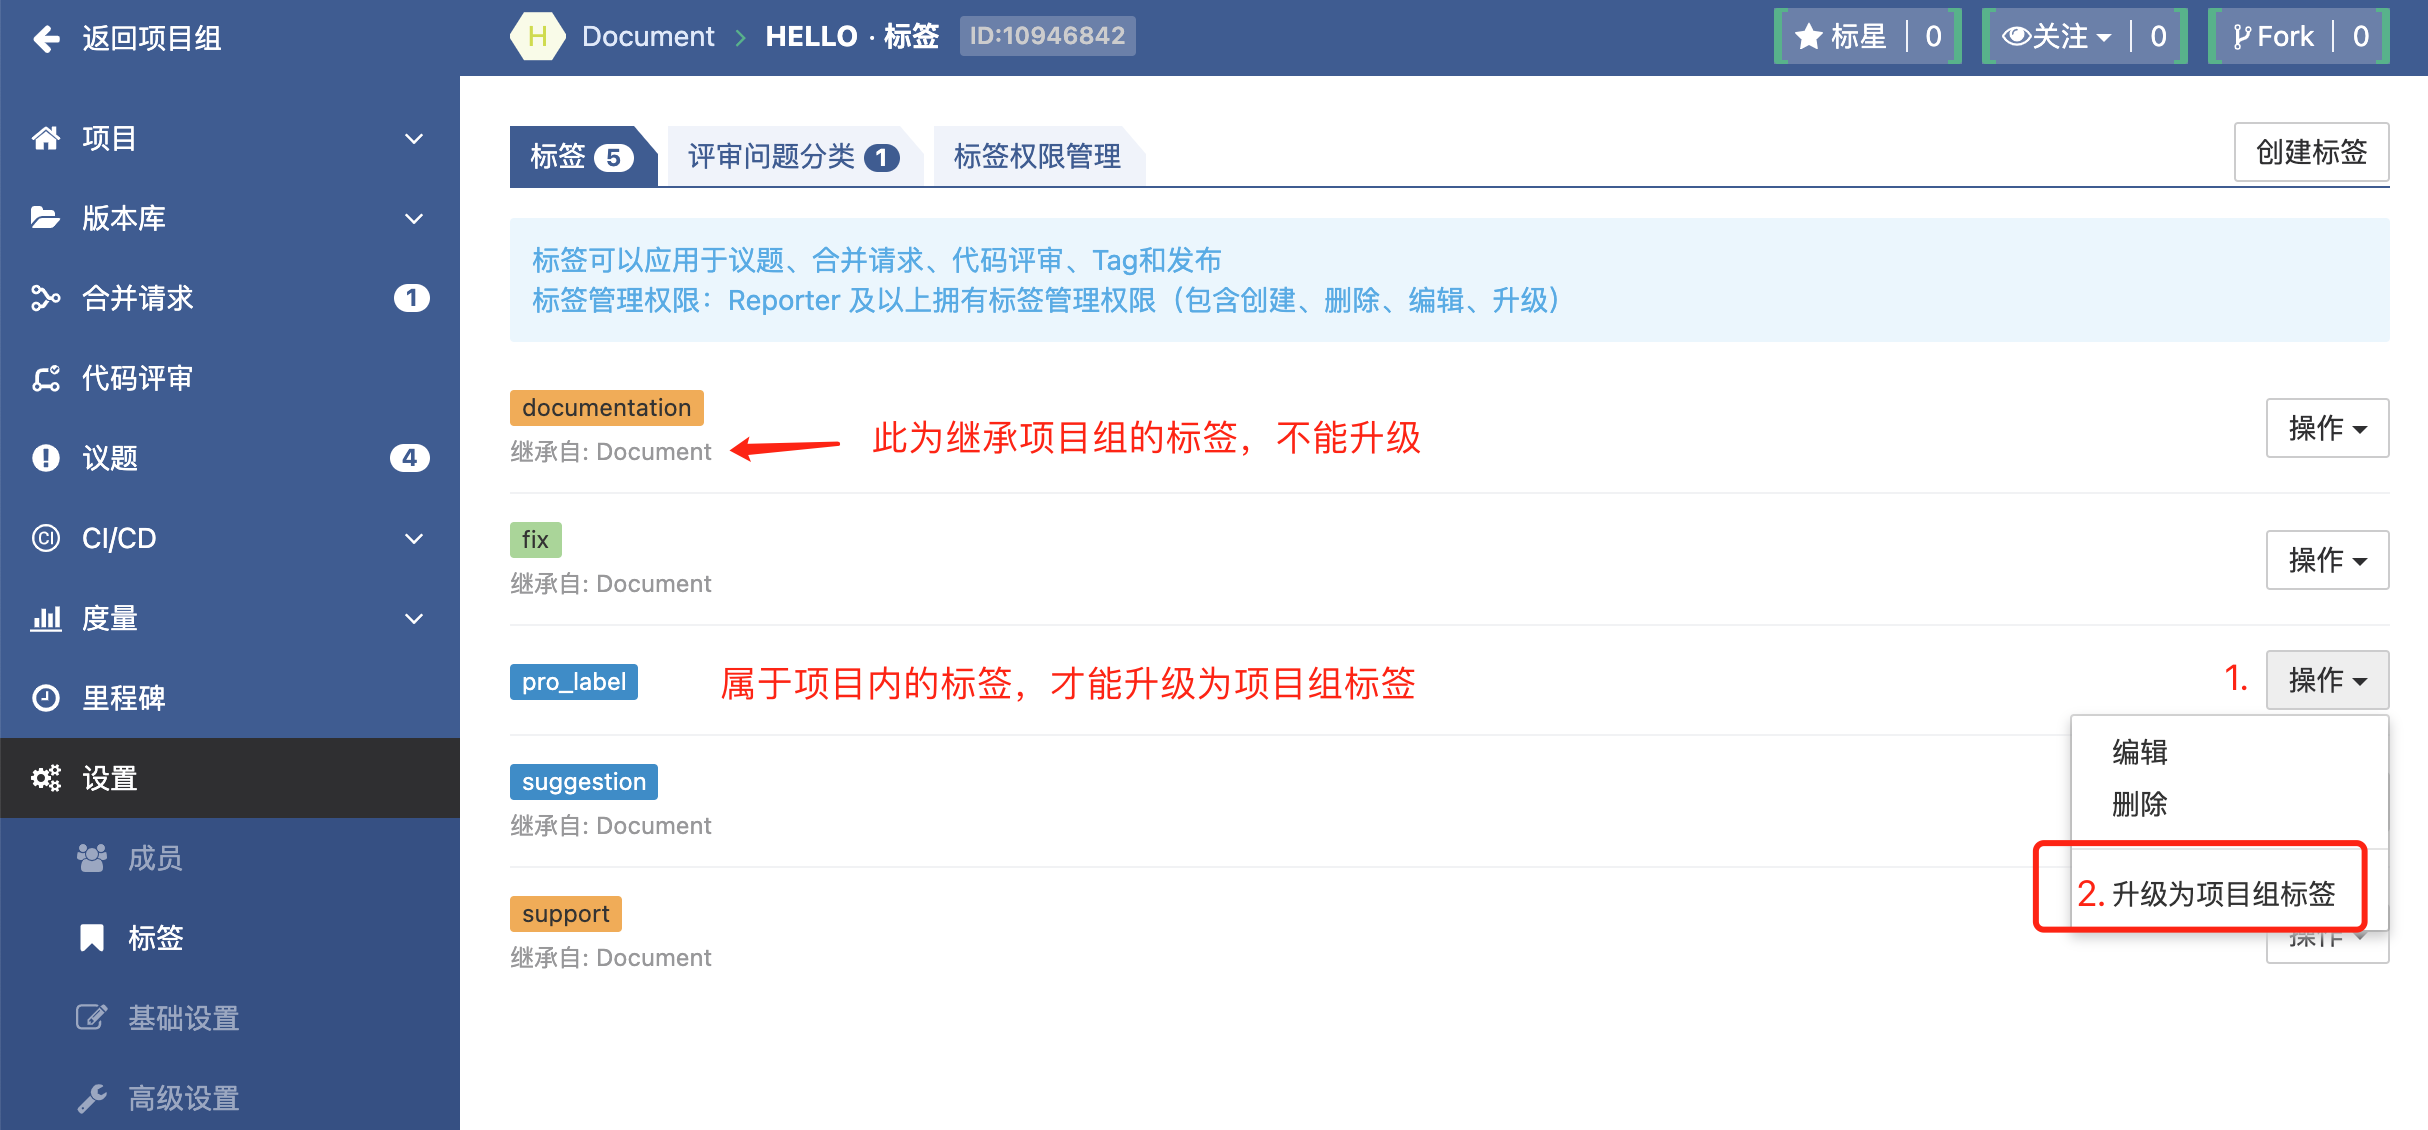Click the blue pro_label tag
Image resolution: width=2428 pixels, height=1130 pixels.
[x=573, y=682]
